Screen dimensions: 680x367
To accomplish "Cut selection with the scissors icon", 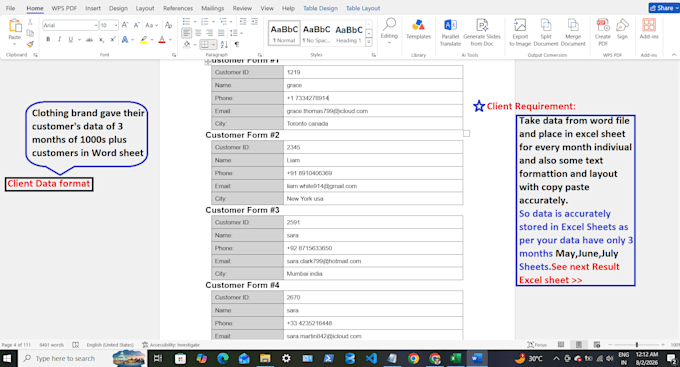I will (30, 22).
